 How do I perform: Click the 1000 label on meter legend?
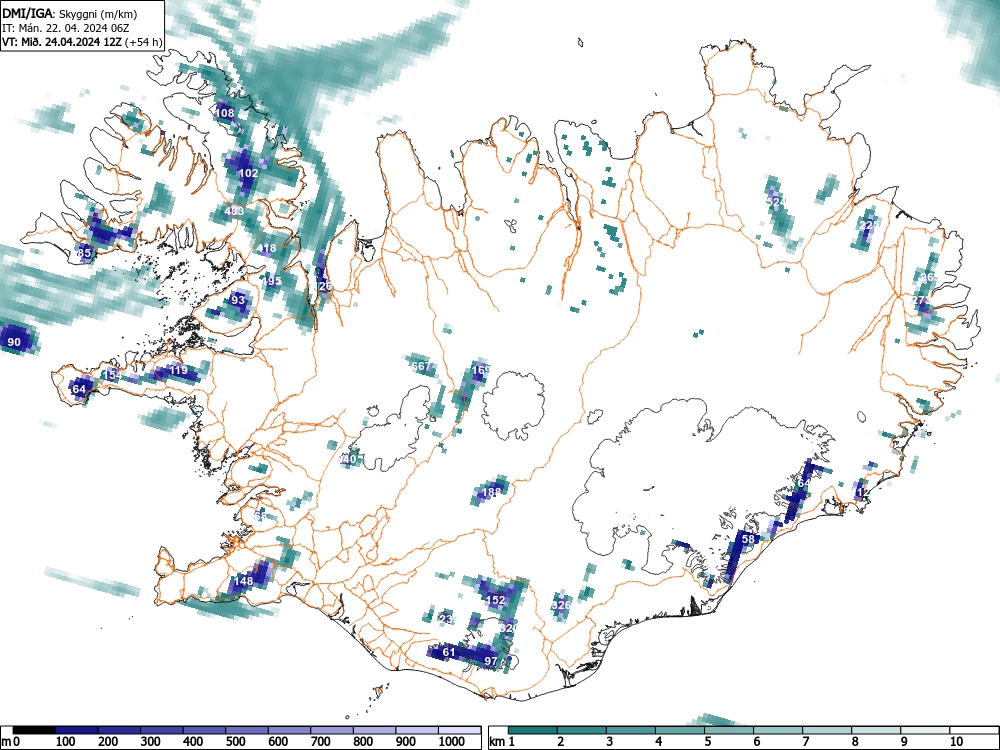(452, 742)
